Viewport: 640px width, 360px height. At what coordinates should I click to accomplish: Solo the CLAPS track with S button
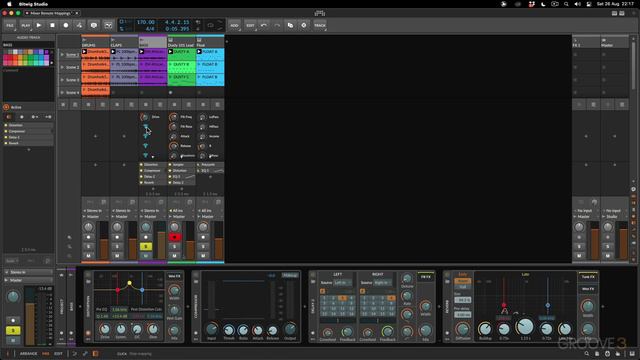[x=117, y=246]
